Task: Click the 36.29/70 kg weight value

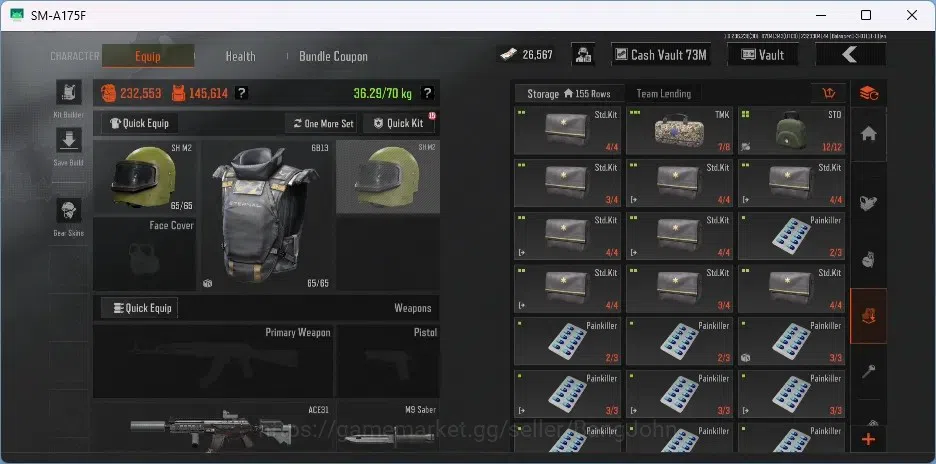Action: point(383,93)
